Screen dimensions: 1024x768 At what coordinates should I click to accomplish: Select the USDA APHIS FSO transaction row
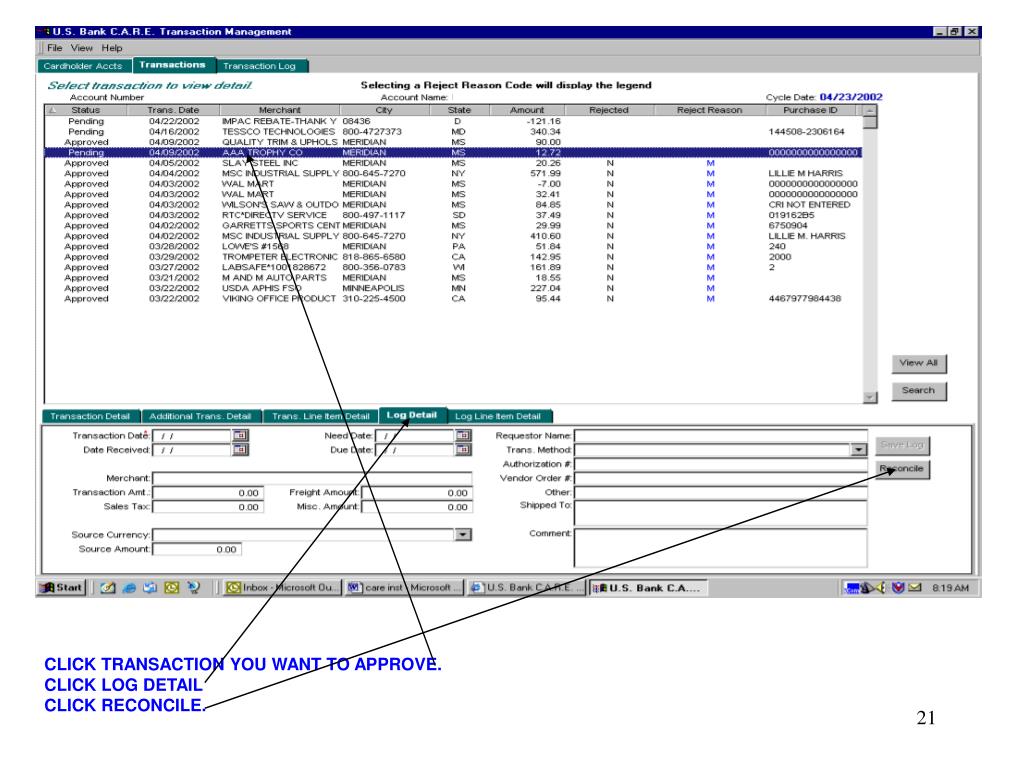pos(453,289)
